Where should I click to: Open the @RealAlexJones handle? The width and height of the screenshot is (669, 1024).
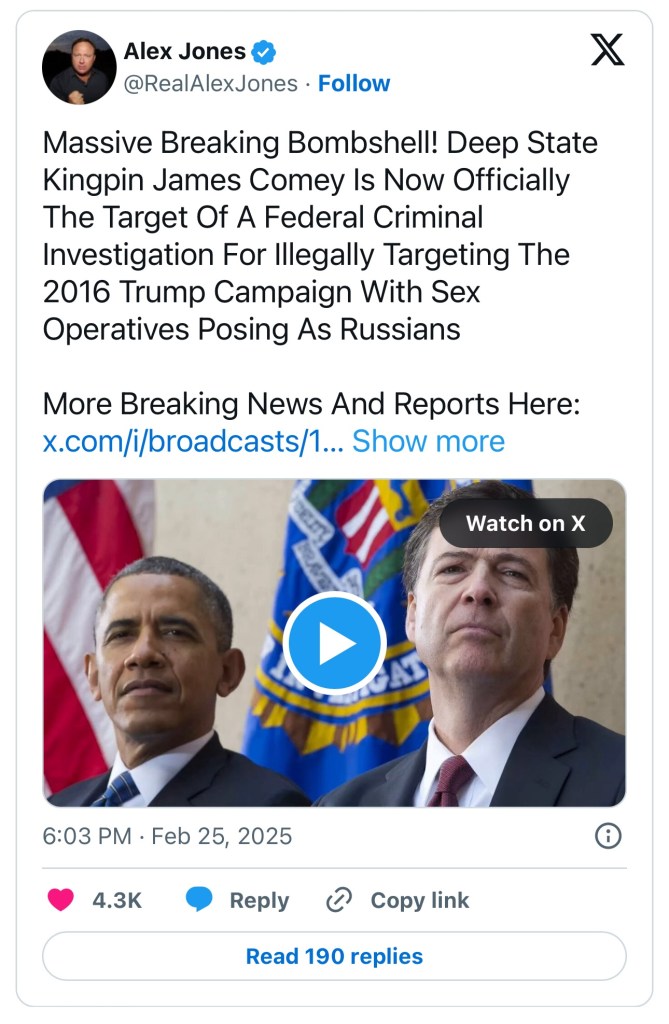210,83
